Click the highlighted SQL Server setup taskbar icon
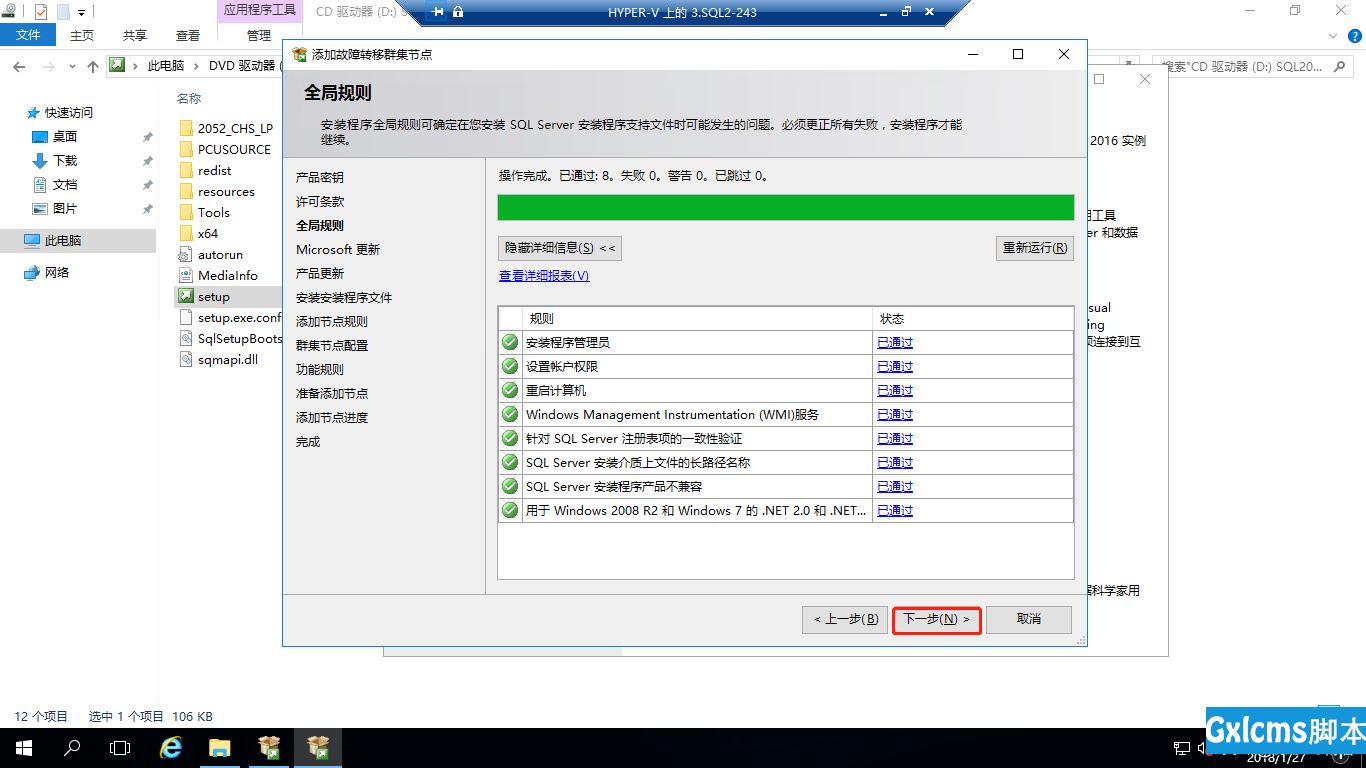This screenshot has width=1366, height=768. 318,747
